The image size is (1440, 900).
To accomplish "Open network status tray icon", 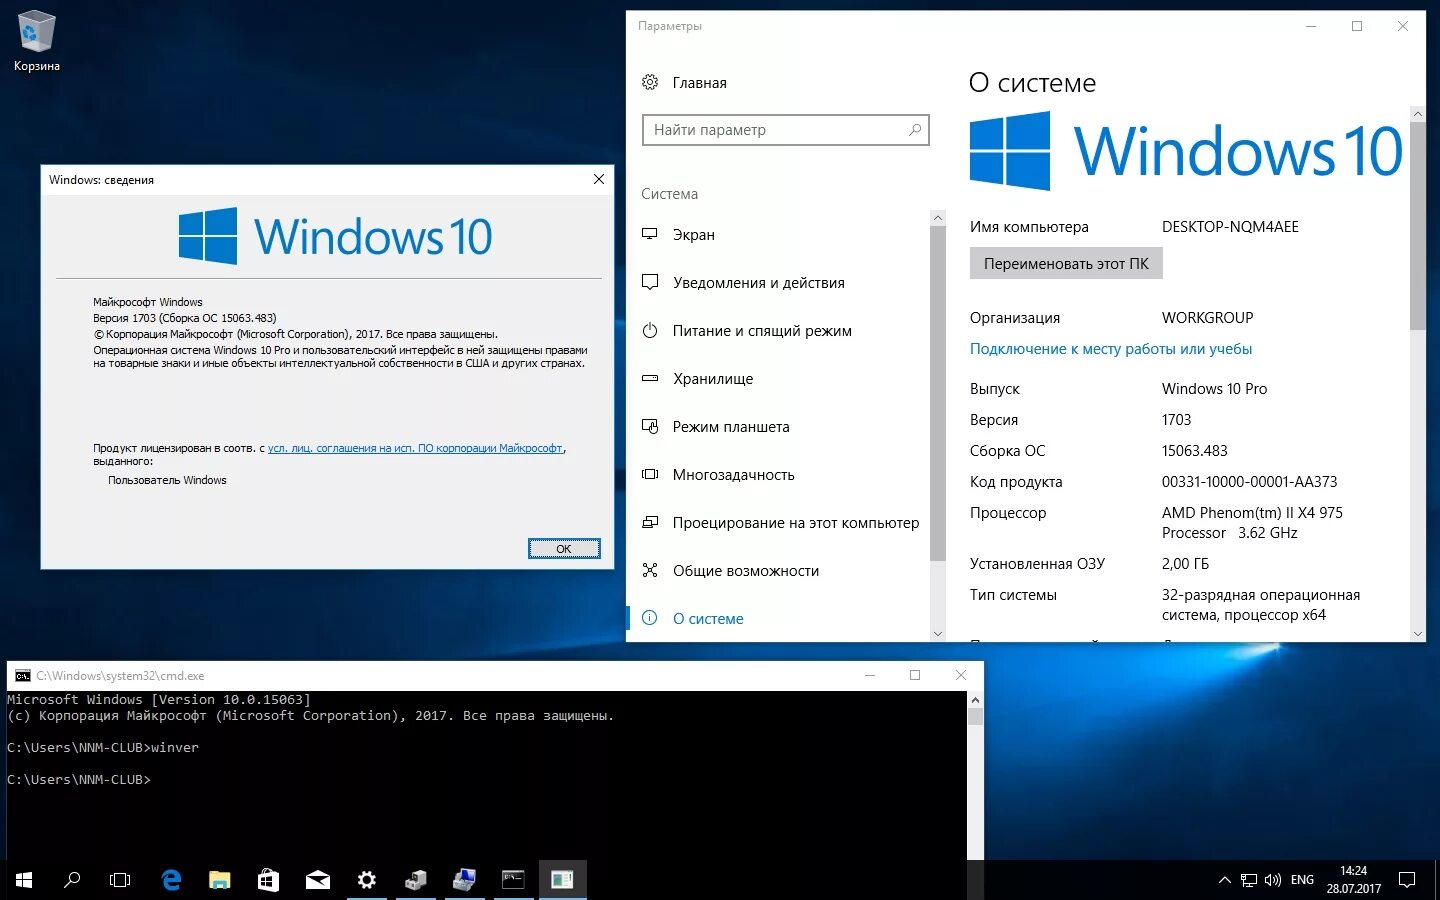I will point(1249,880).
